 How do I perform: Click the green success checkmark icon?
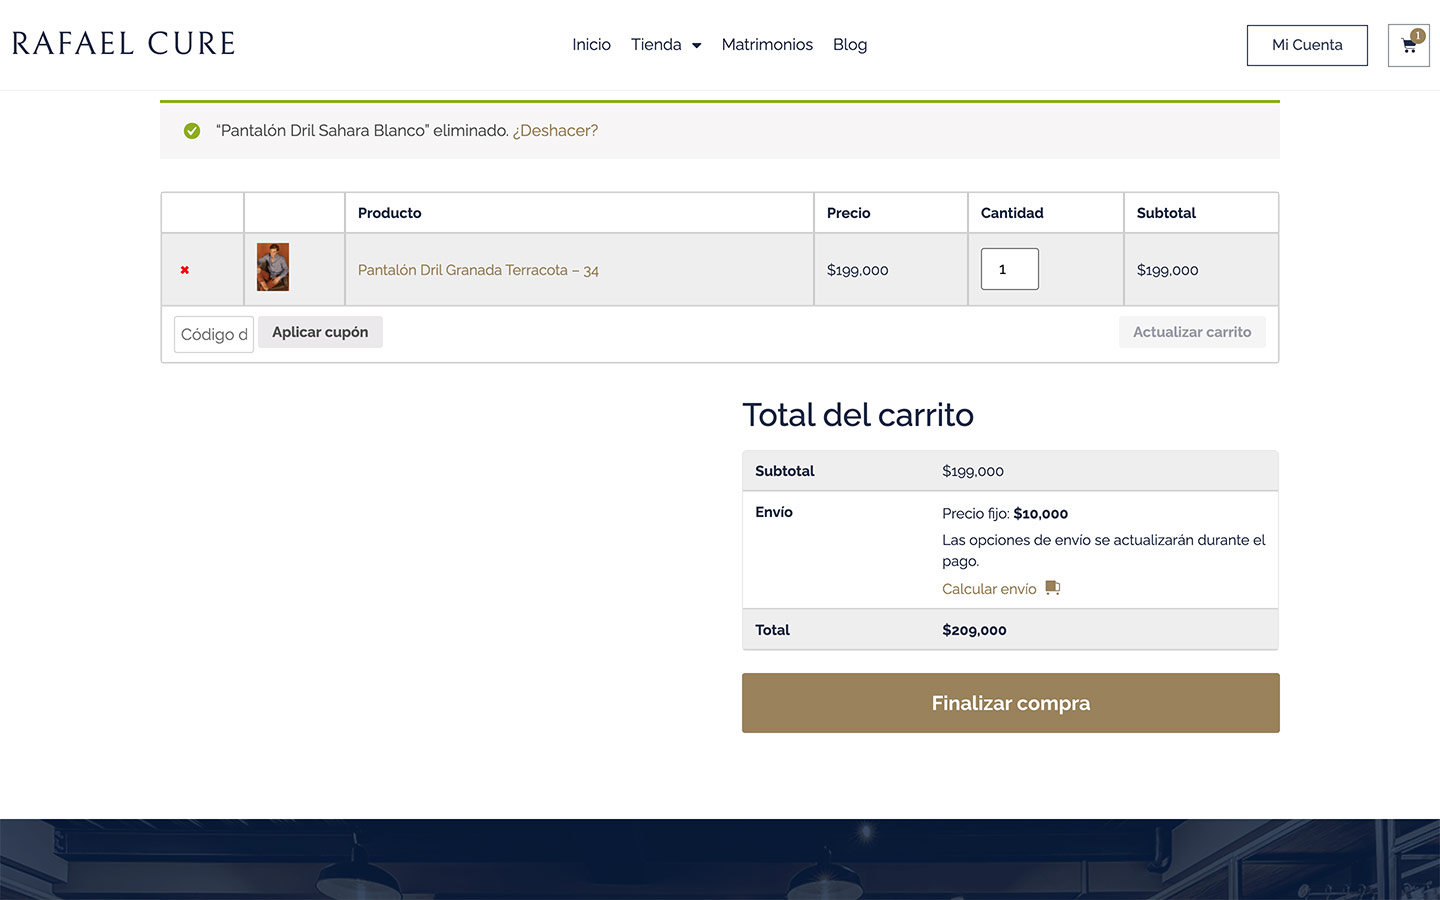click(192, 131)
